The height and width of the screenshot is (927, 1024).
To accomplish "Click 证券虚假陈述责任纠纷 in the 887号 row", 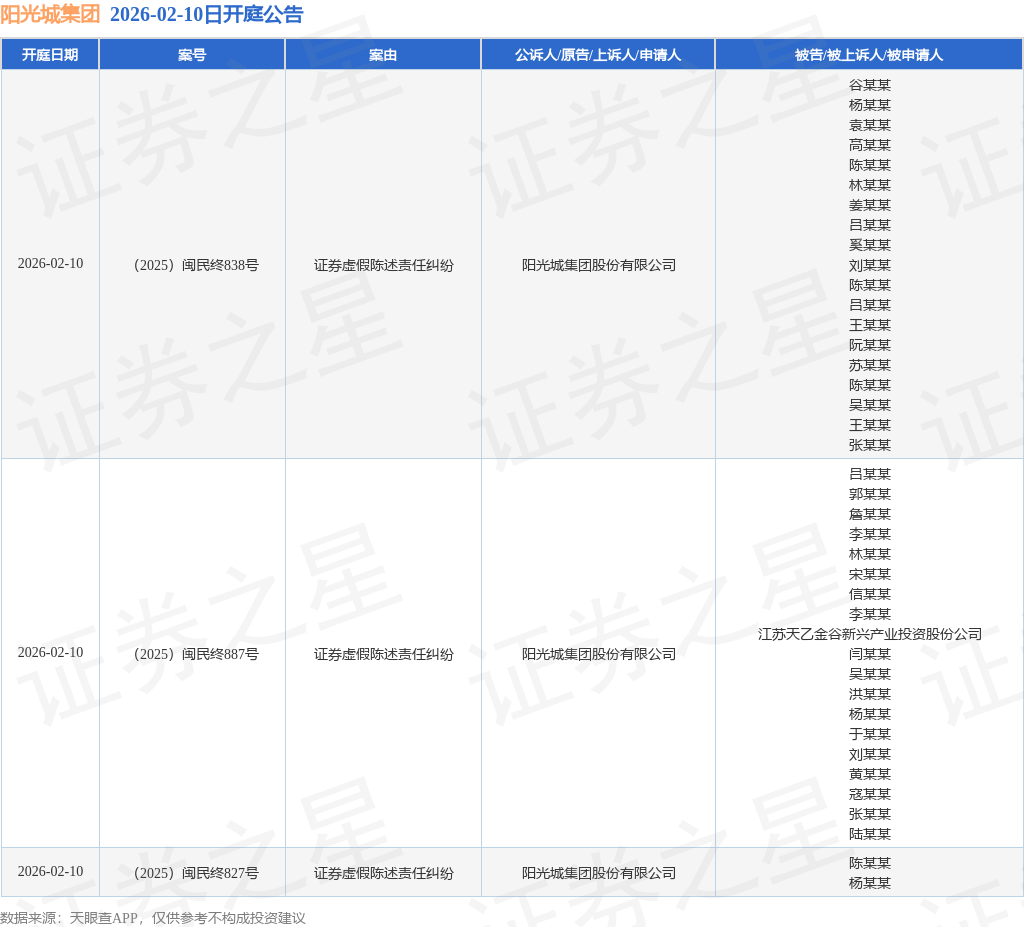I will tap(383, 654).
